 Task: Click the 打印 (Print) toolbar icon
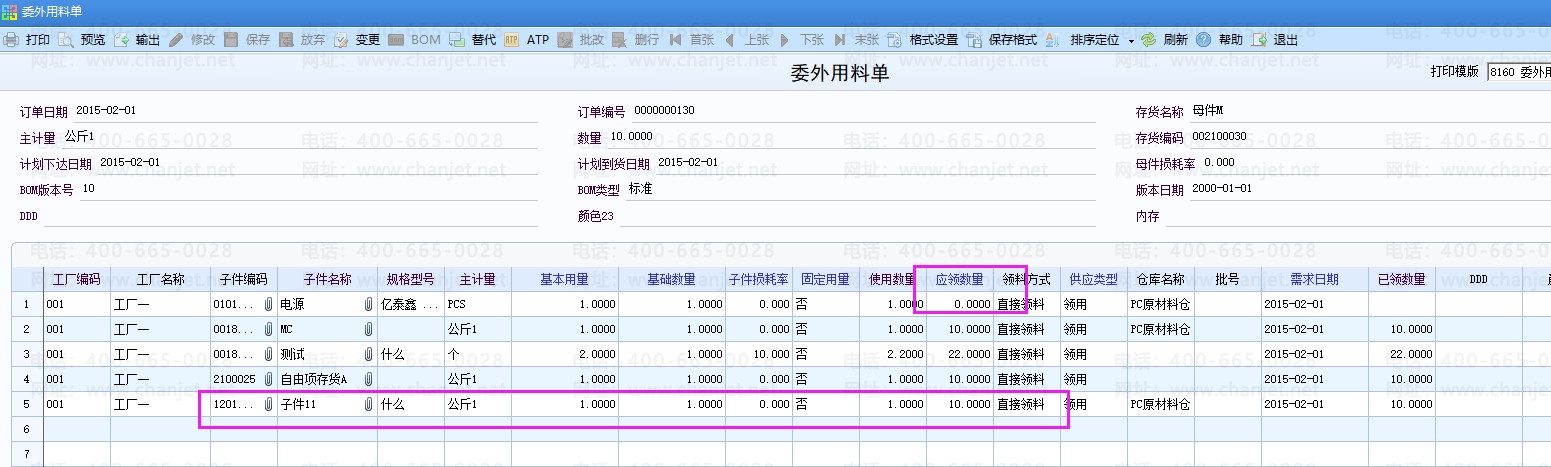(x=11, y=40)
